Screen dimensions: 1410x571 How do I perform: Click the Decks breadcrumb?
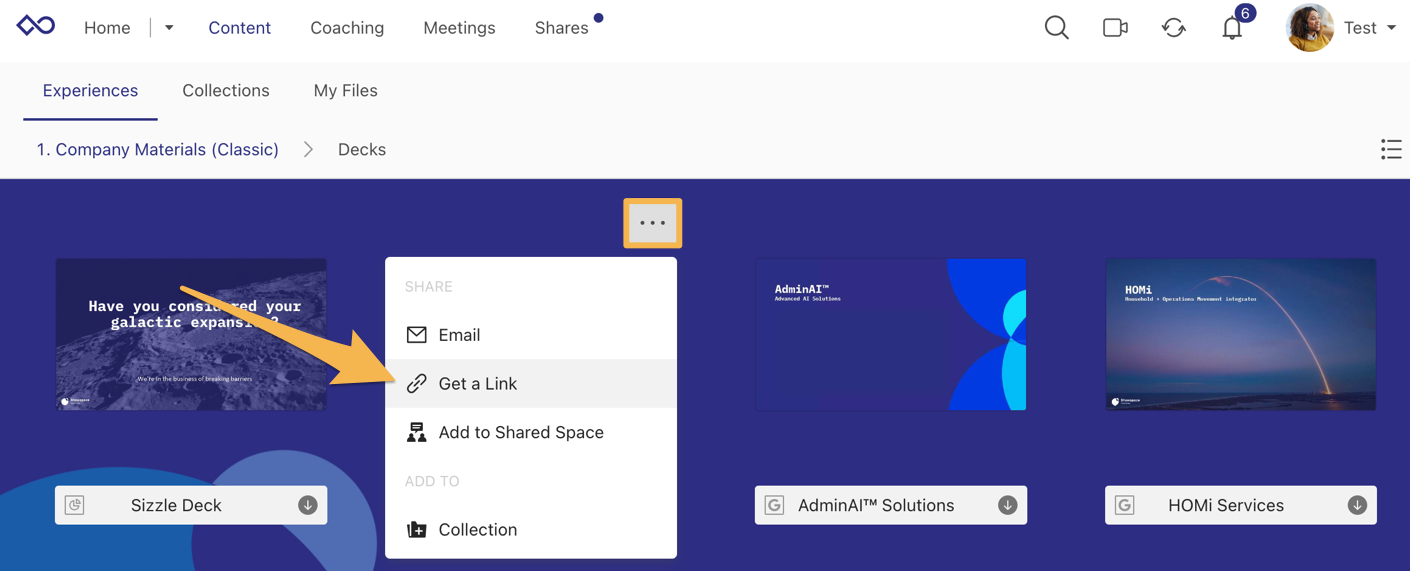[x=362, y=149]
